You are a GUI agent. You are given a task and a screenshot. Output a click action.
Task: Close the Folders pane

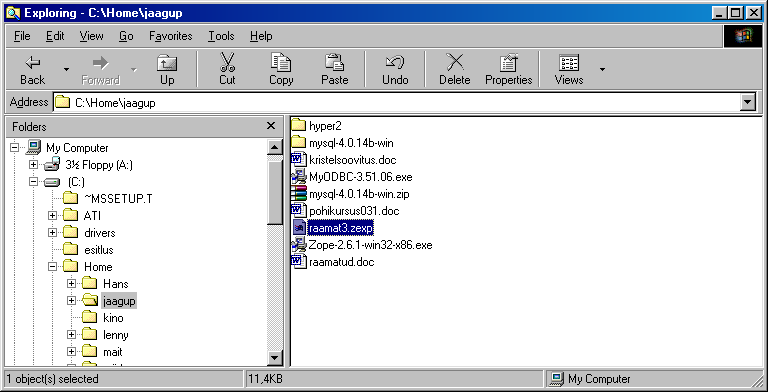coord(270,126)
